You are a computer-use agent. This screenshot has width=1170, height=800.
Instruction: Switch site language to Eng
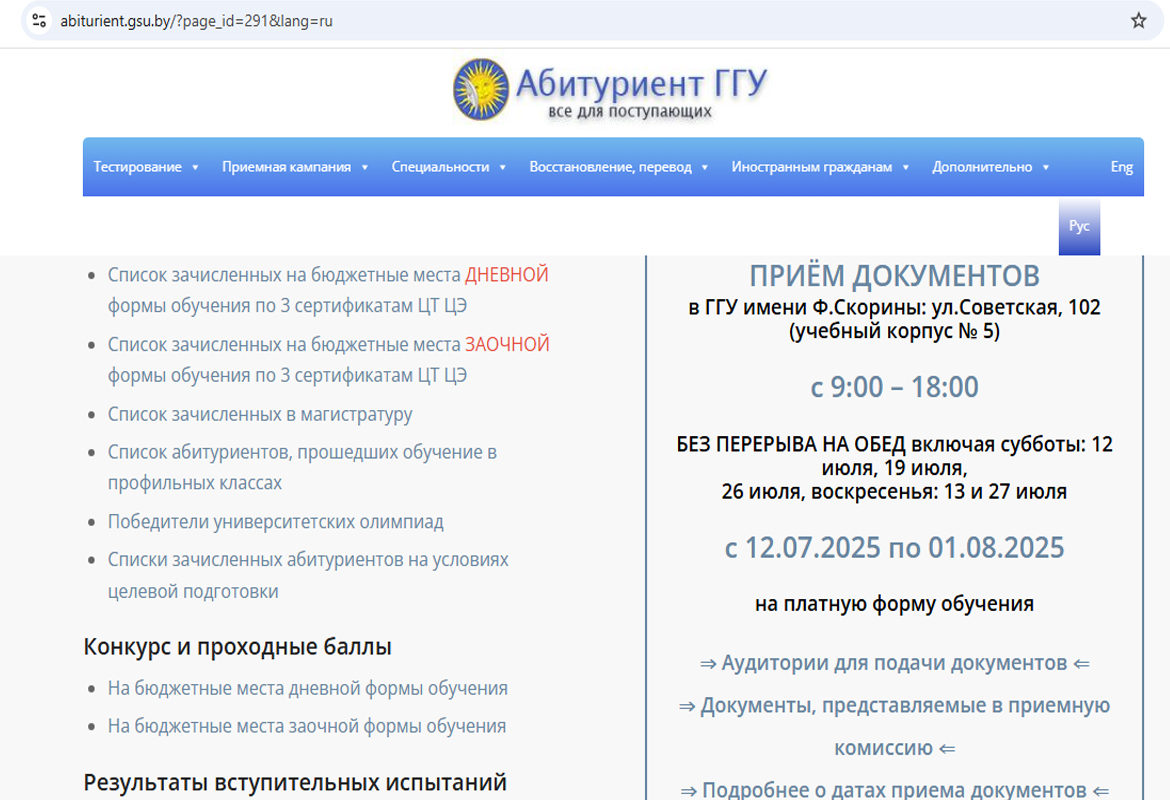1121,167
